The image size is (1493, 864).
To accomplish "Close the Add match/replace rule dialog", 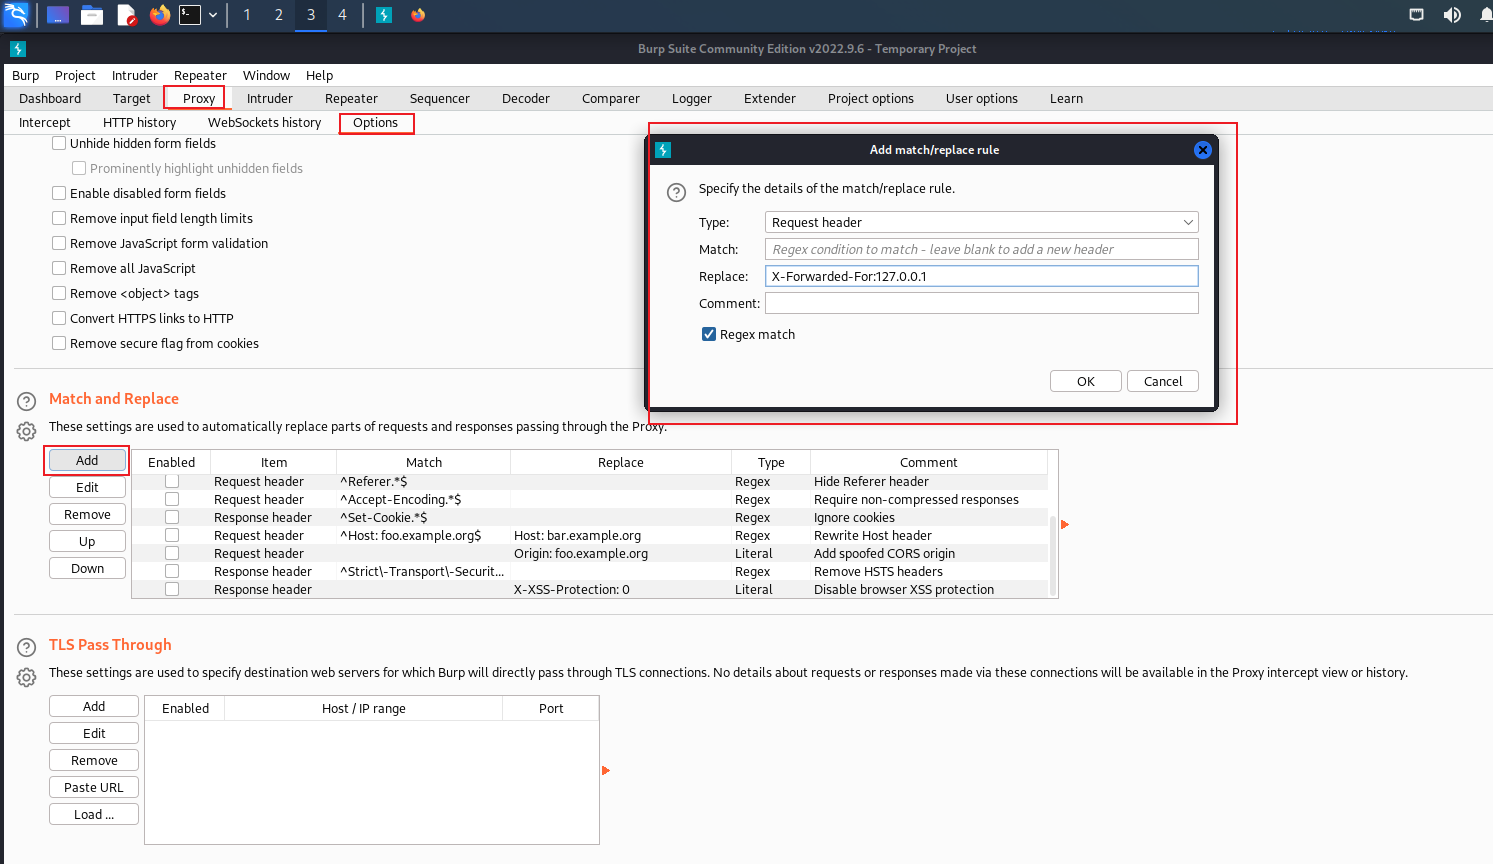I will click(x=1203, y=150).
